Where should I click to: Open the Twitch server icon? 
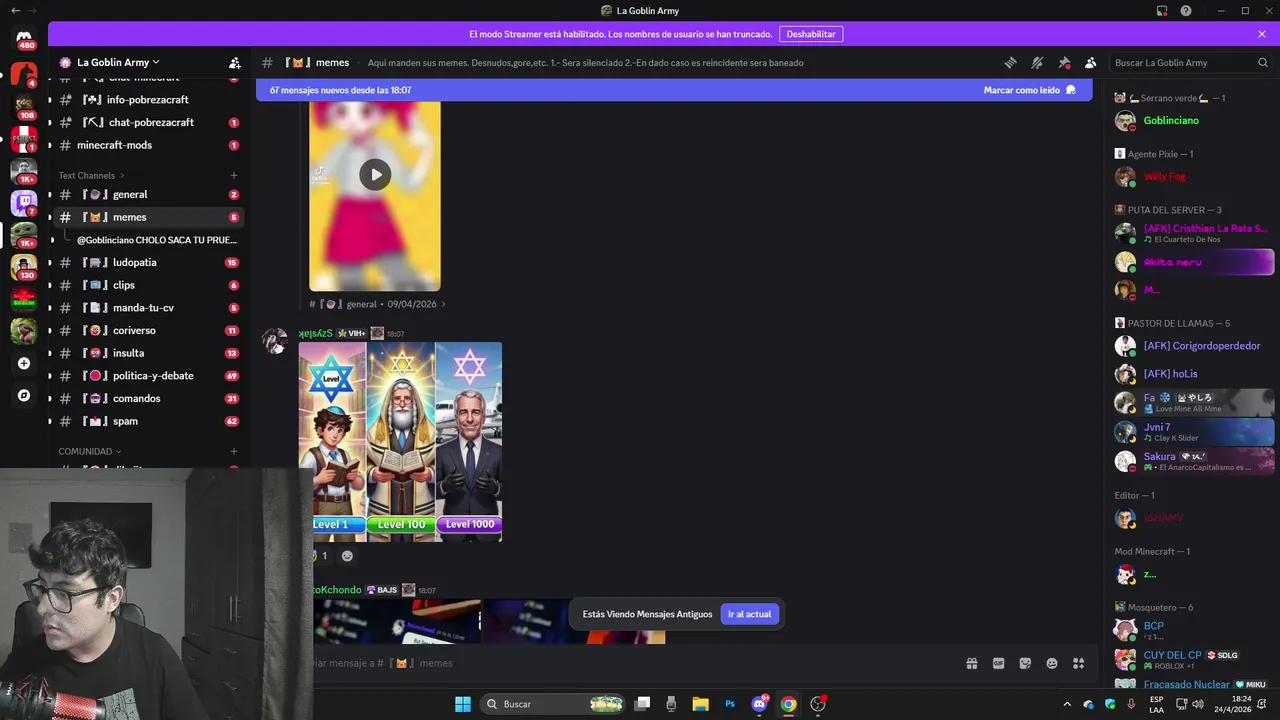[x=24, y=203]
